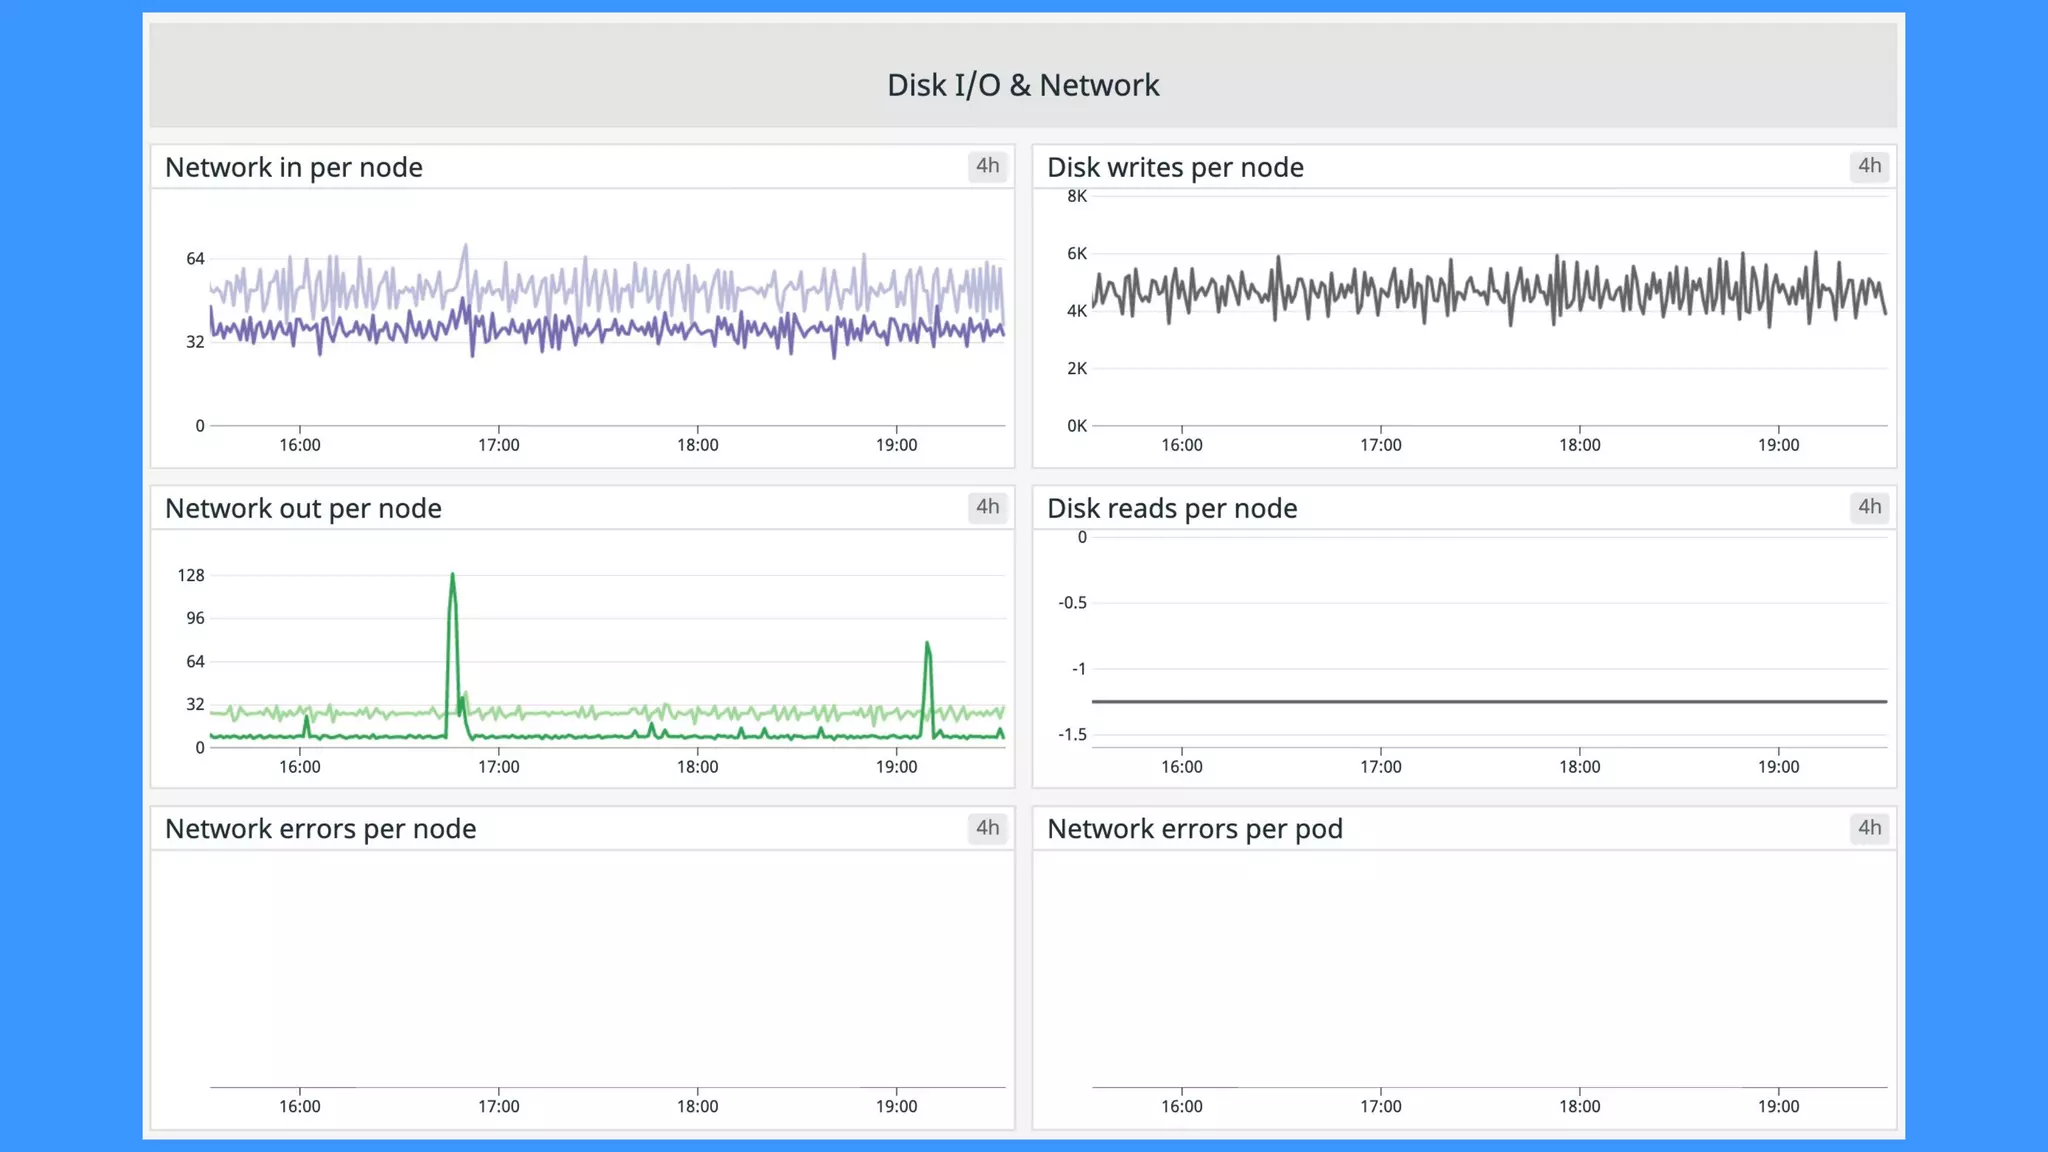Select the Network errors per node title

pyautogui.click(x=320, y=829)
